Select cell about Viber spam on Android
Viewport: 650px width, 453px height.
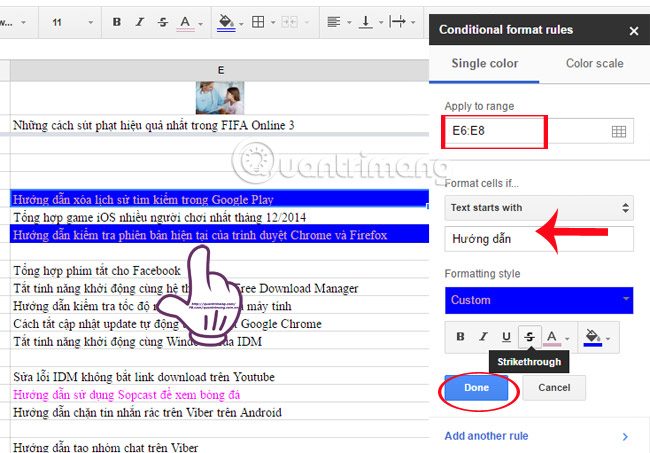[x=220, y=412]
